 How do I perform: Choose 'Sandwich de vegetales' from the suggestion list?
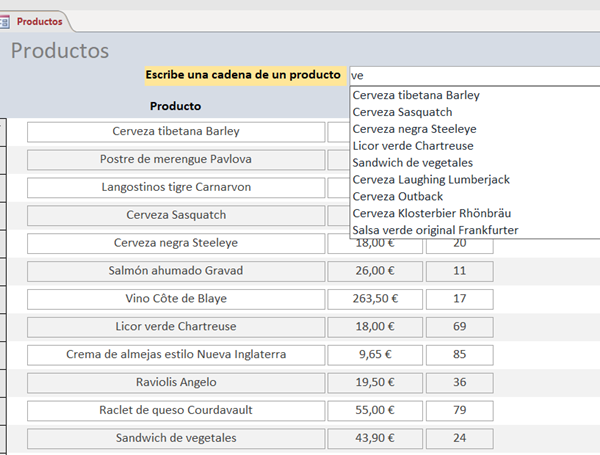click(x=413, y=163)
